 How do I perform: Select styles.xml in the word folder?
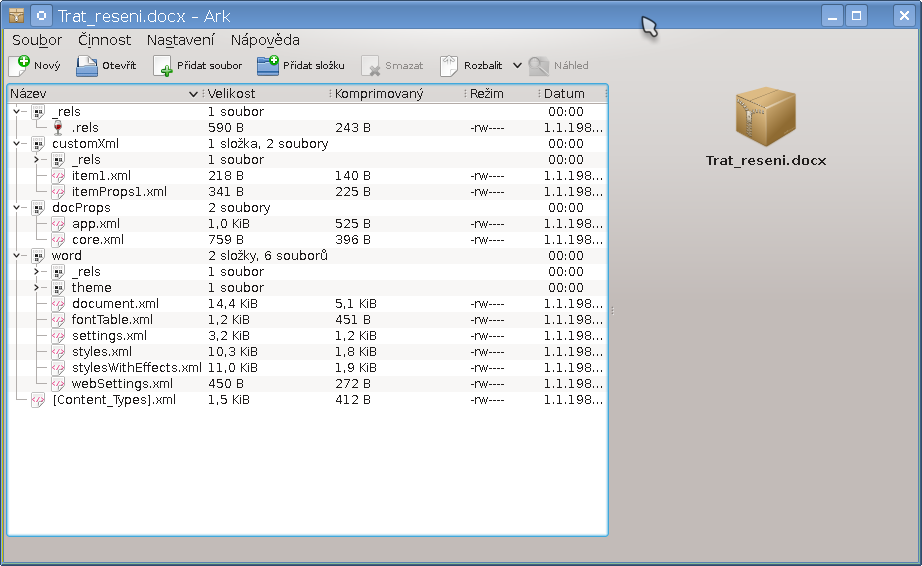point(102,352)
